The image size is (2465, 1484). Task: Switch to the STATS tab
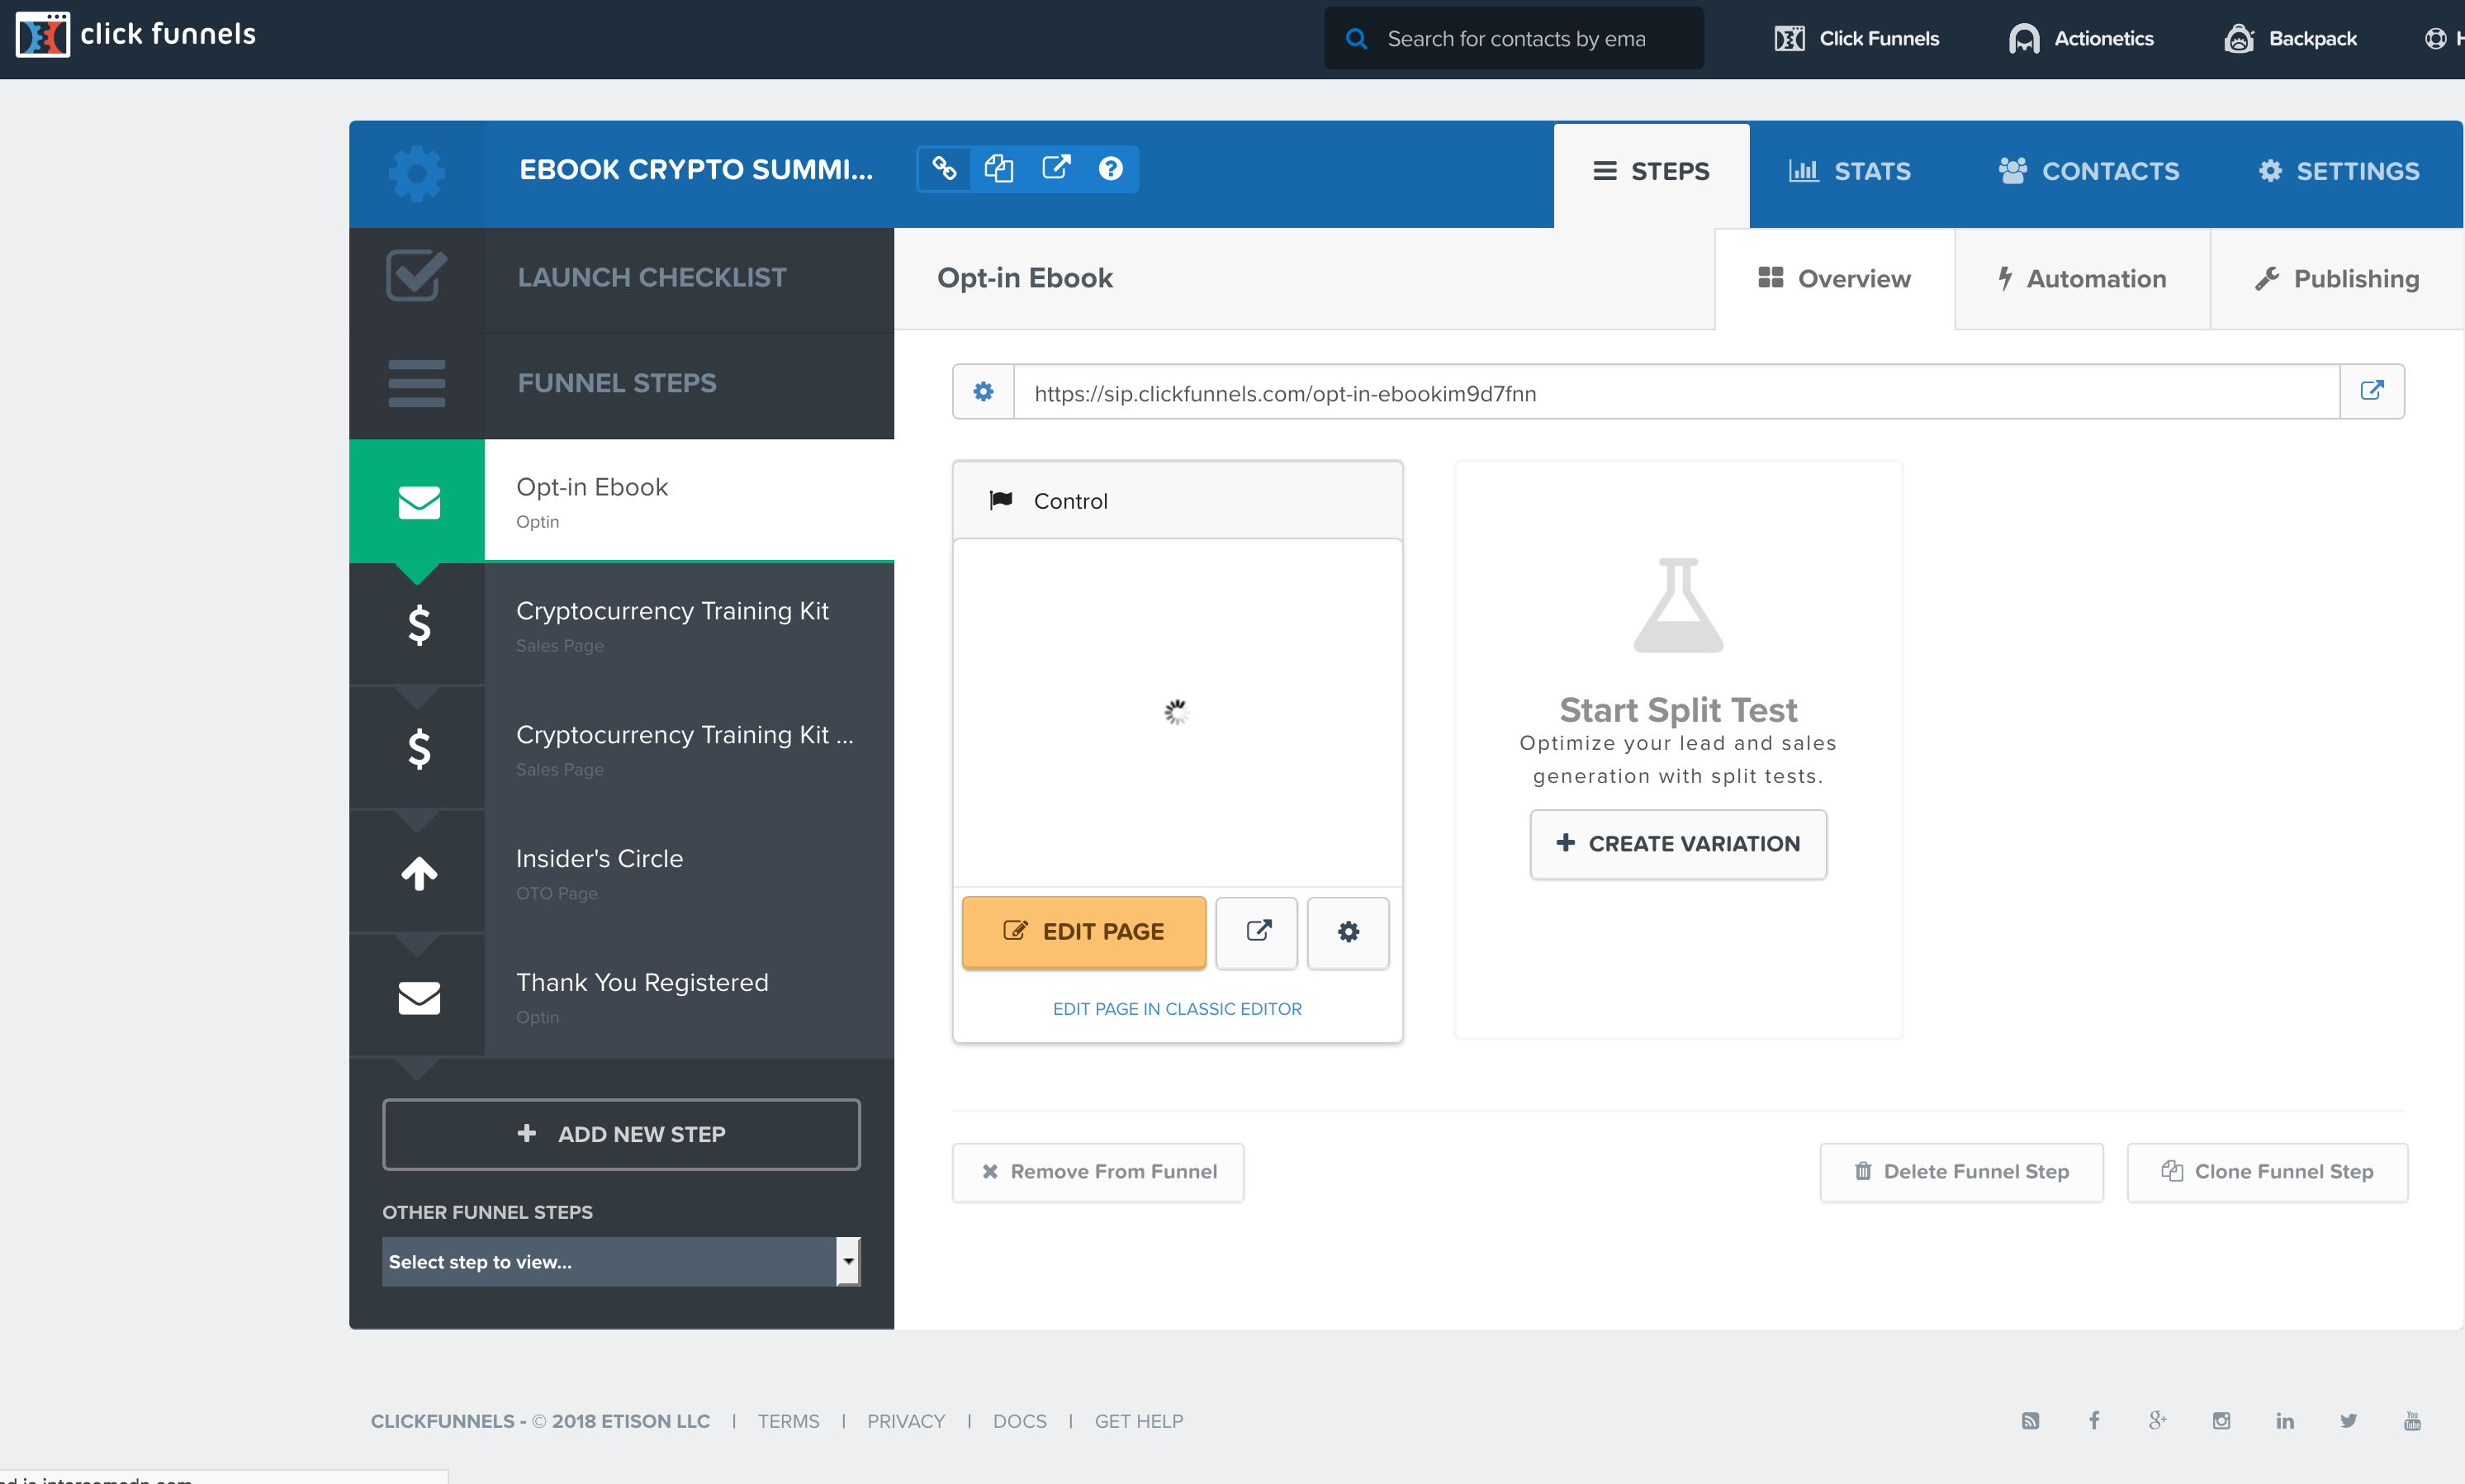point(1850,172)
